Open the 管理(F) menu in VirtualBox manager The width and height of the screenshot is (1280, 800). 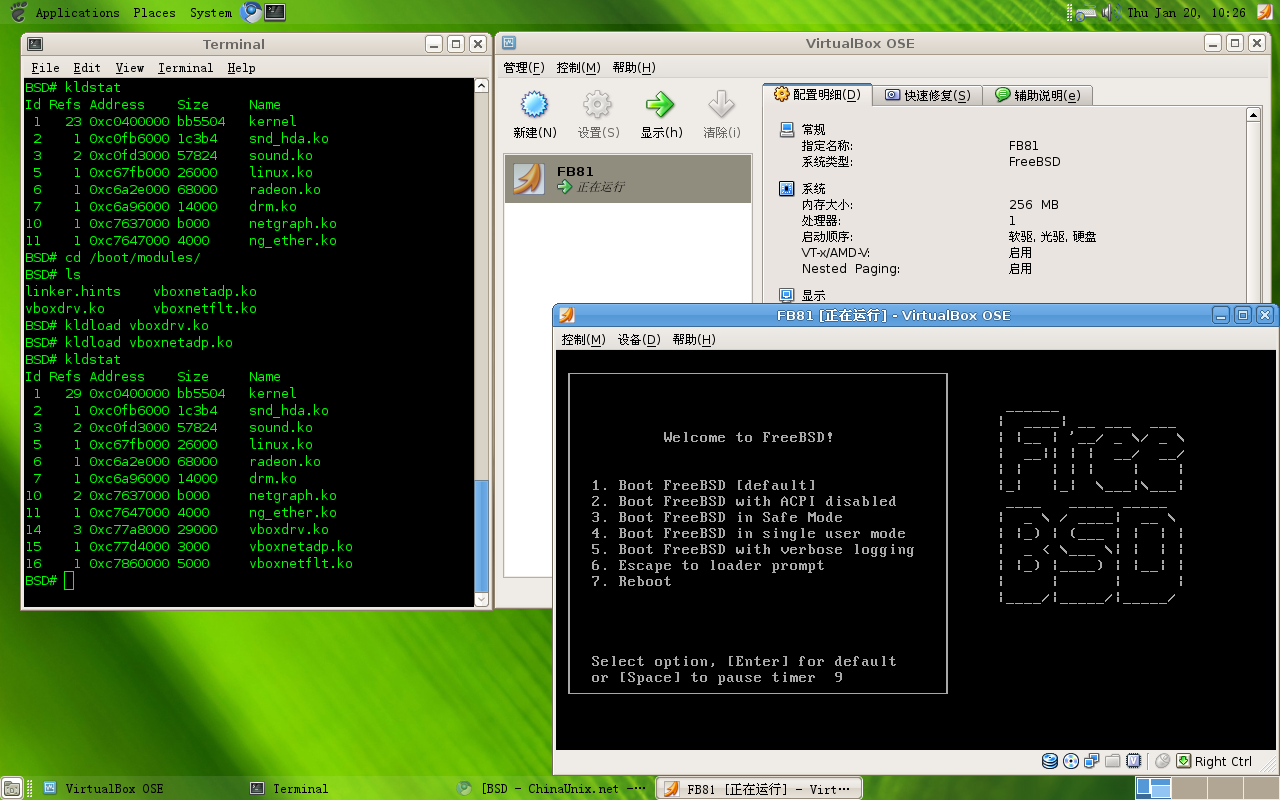click(524, 68)
